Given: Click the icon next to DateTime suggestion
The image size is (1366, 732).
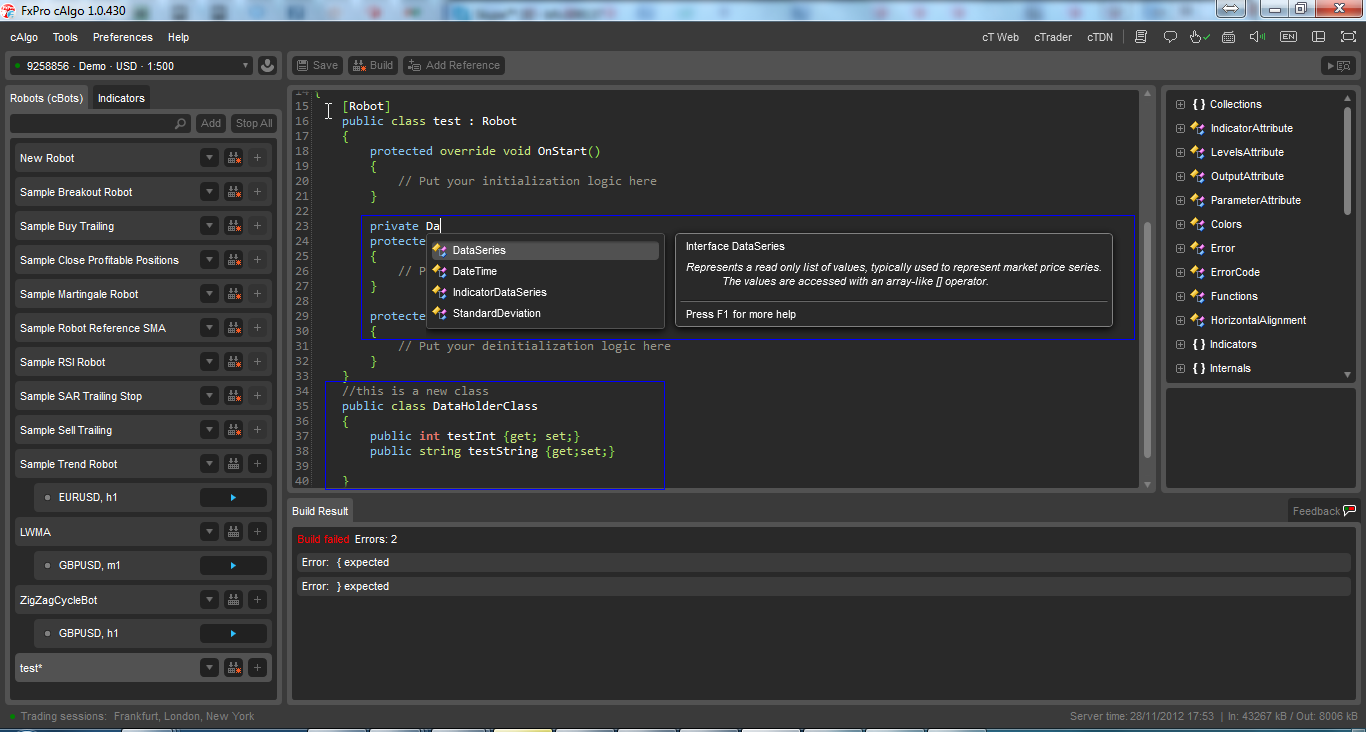Looking at the screenshot, I should click(440, 271).
